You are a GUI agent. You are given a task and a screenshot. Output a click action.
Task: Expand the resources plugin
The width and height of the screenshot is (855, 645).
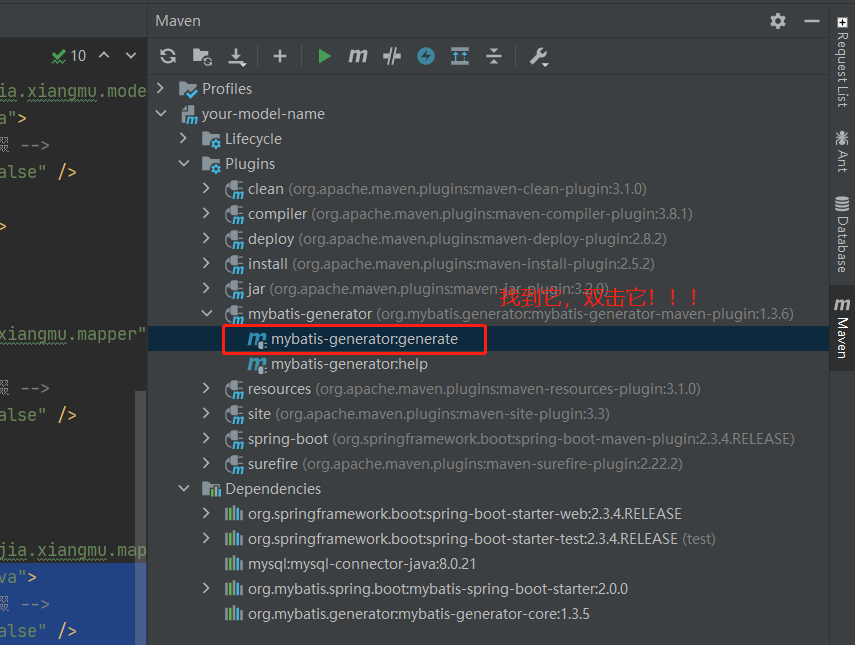pos(206,388)
